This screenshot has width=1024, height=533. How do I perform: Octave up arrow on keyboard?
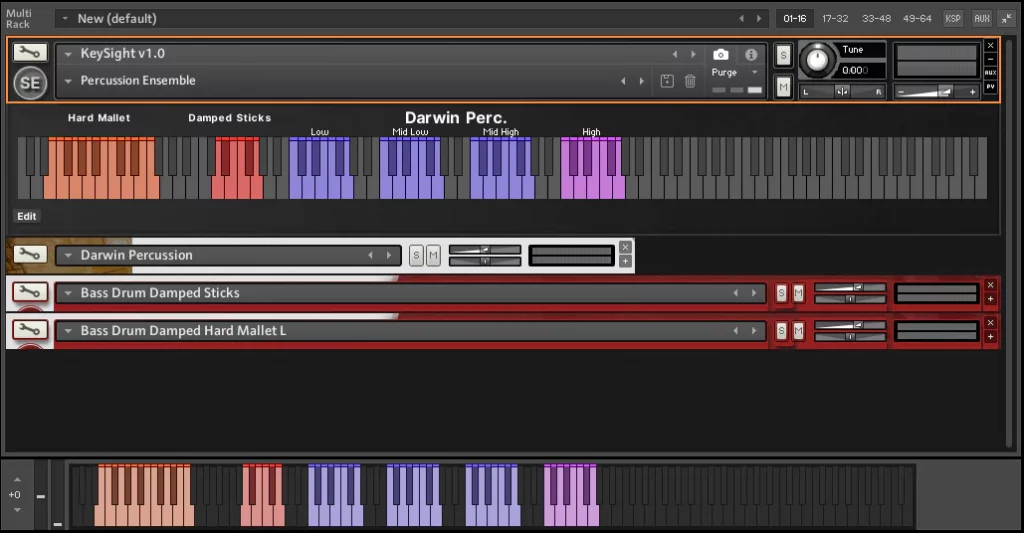(x=17, y=479)
